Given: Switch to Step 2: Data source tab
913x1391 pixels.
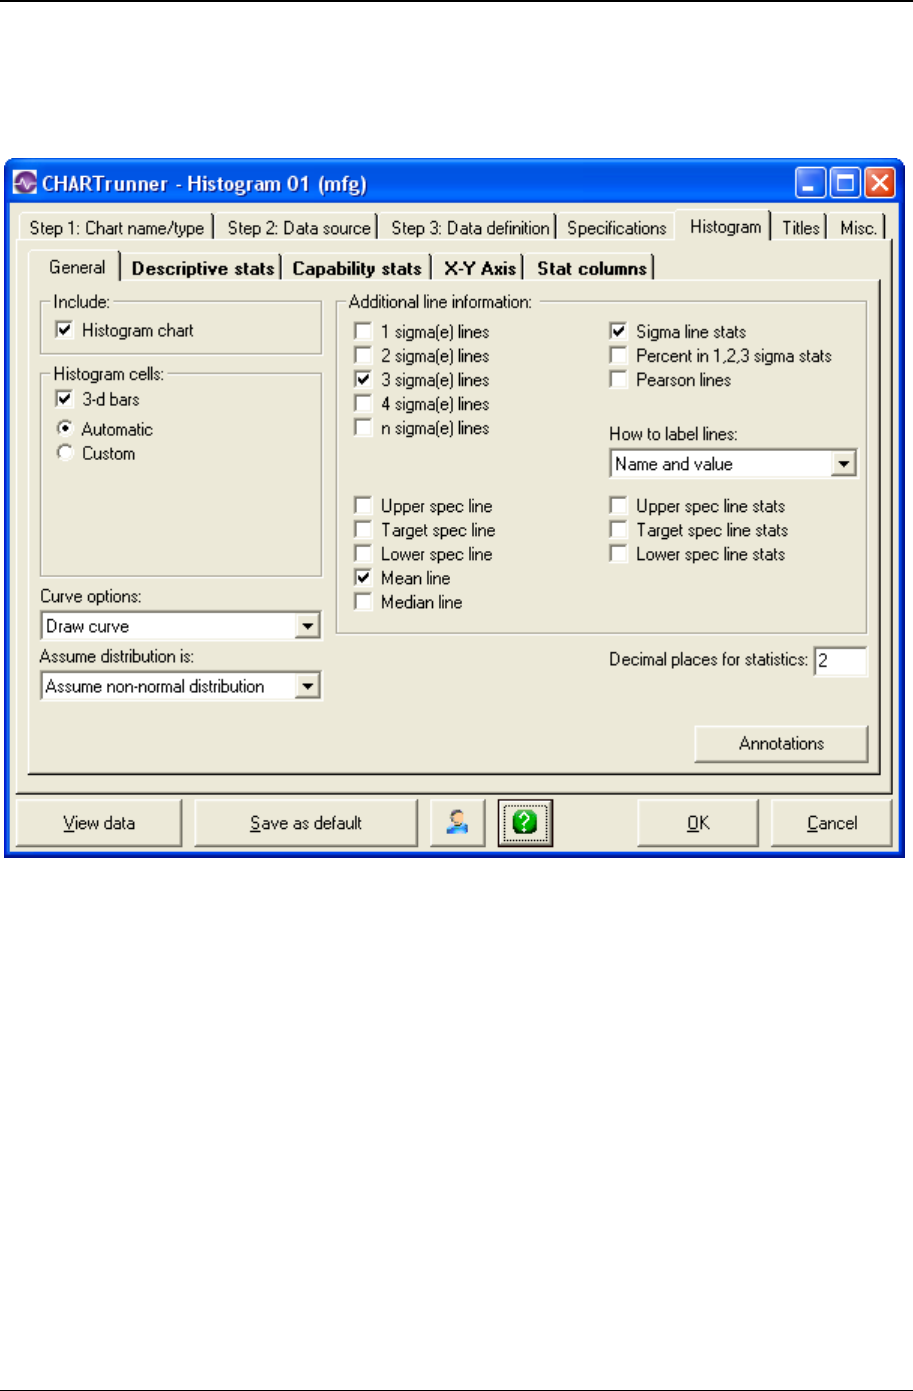Looking at the screenshot, I should (299, 228).
